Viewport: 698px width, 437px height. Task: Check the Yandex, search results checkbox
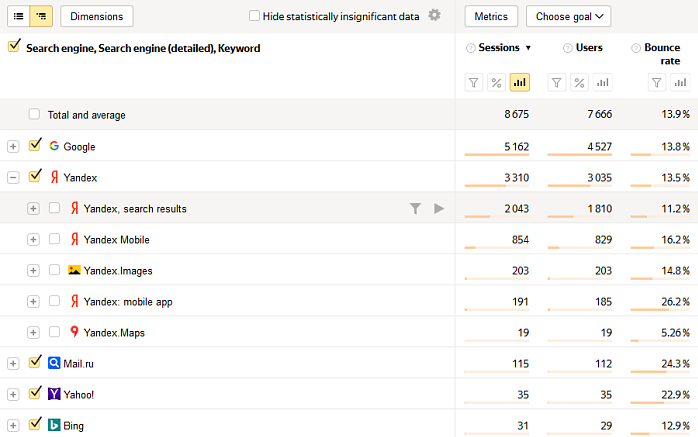coord(54,208)
